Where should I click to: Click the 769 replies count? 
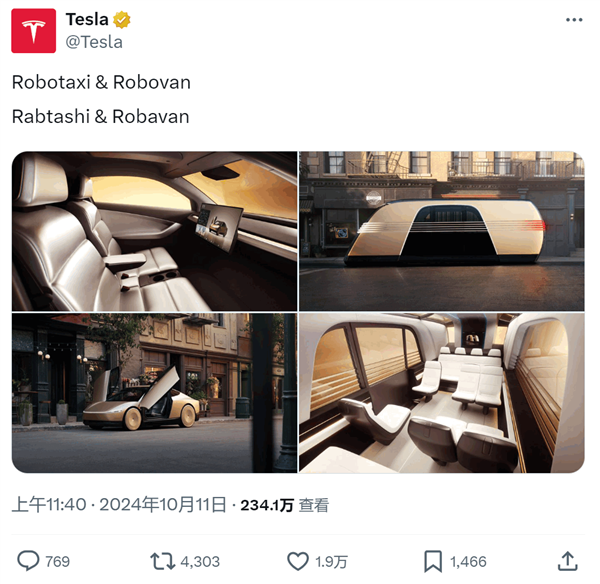tap(58, 562)
